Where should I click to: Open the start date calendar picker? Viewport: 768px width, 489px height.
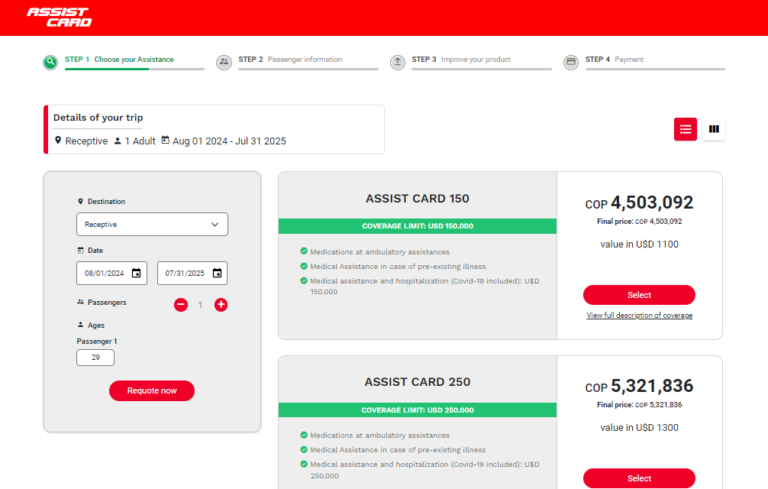(x=137, y=273)
